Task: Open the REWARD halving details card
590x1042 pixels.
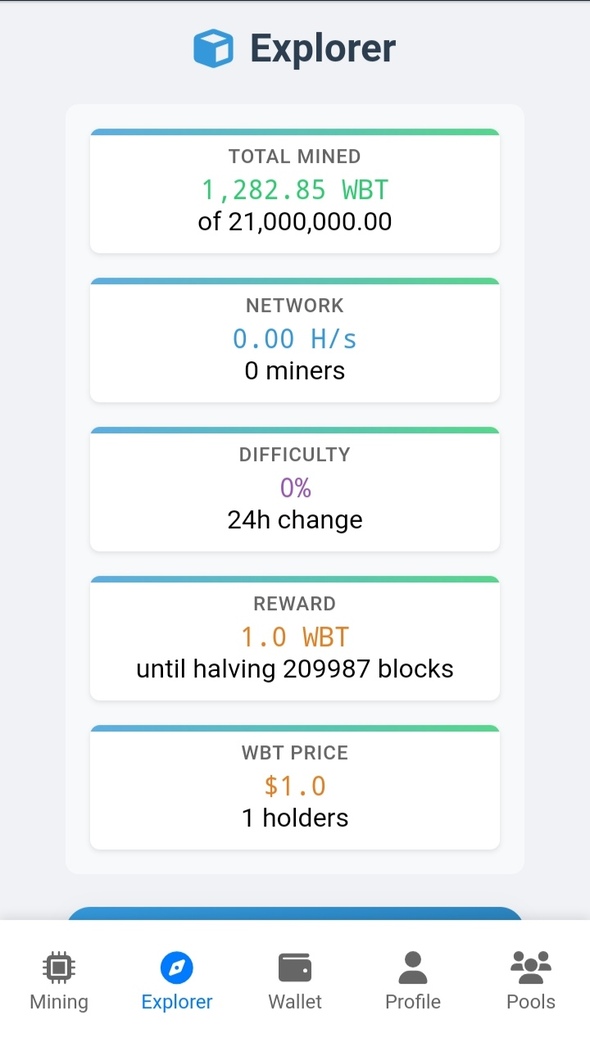Action: coord(295,637)
